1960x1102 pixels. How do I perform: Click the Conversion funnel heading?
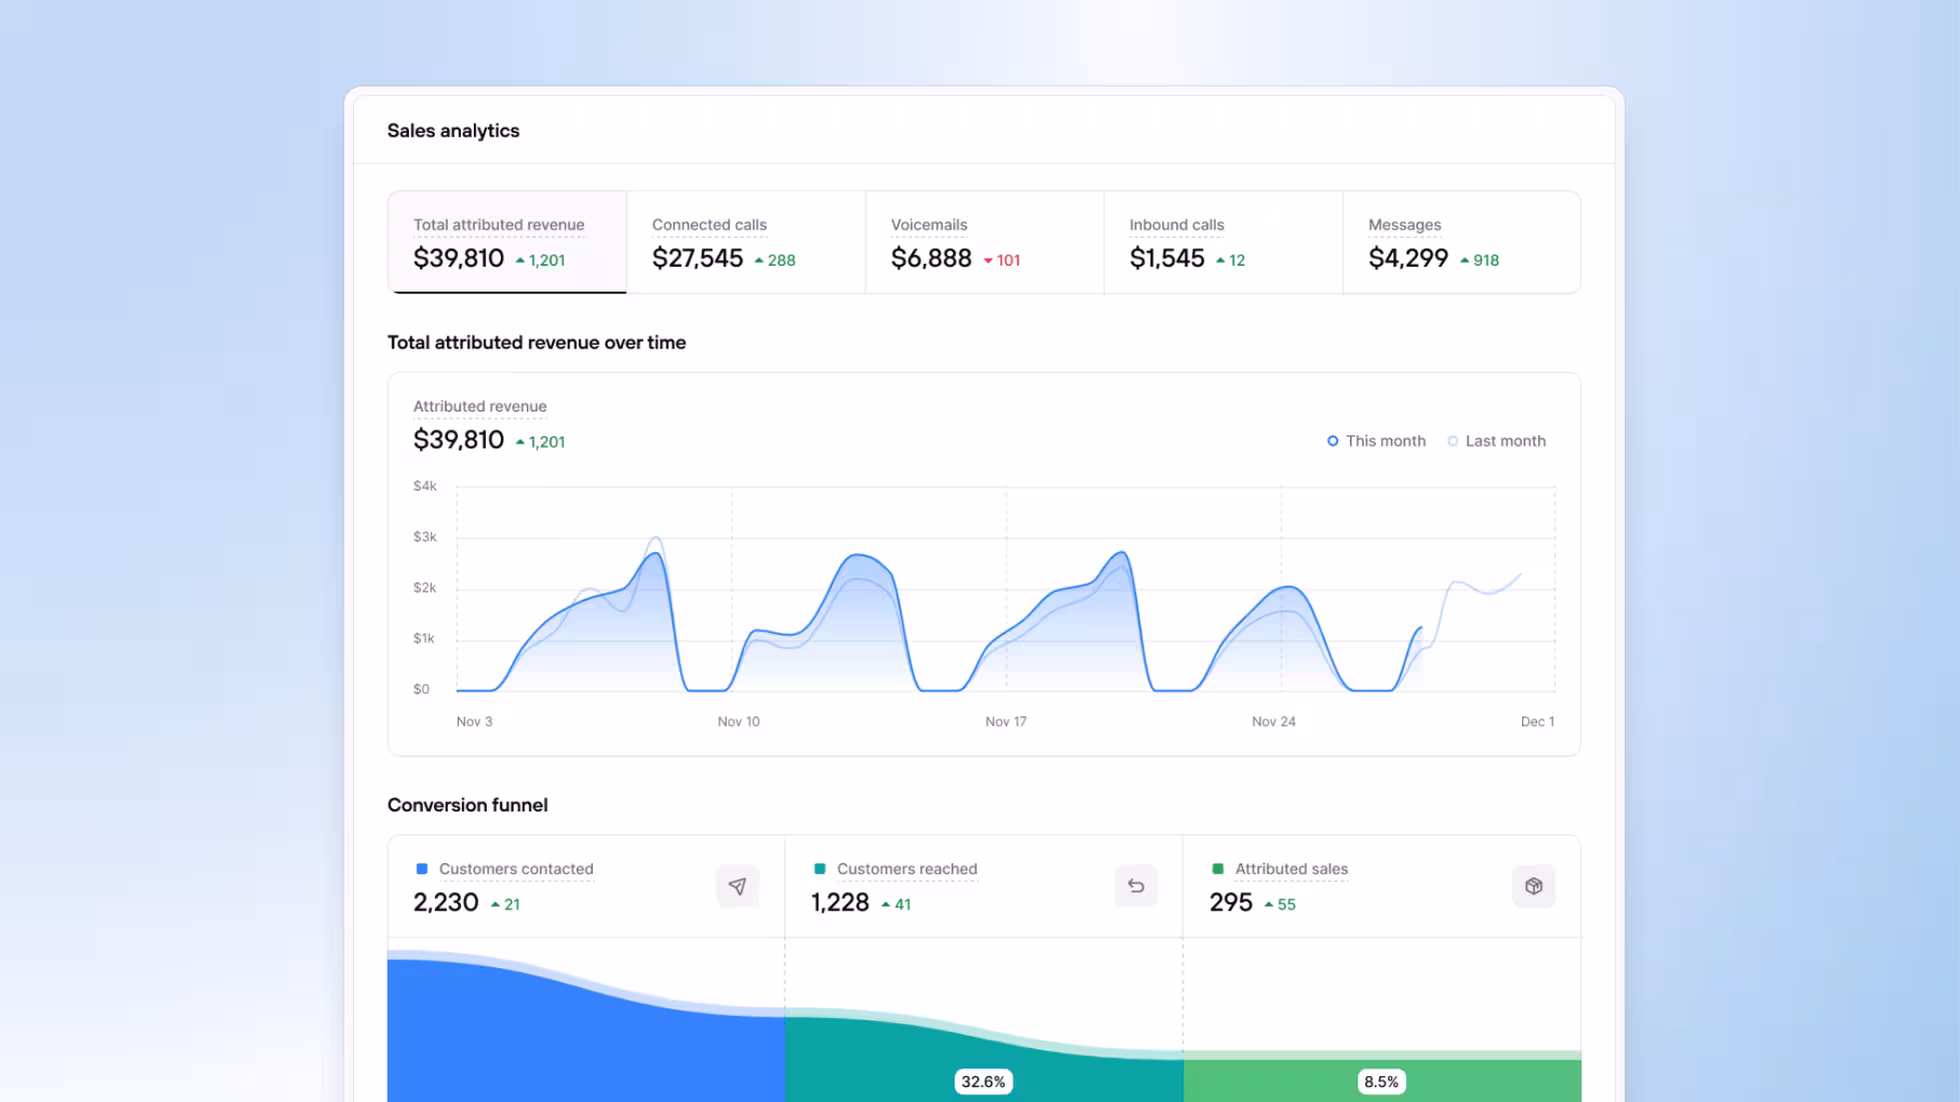coord(467,806)
